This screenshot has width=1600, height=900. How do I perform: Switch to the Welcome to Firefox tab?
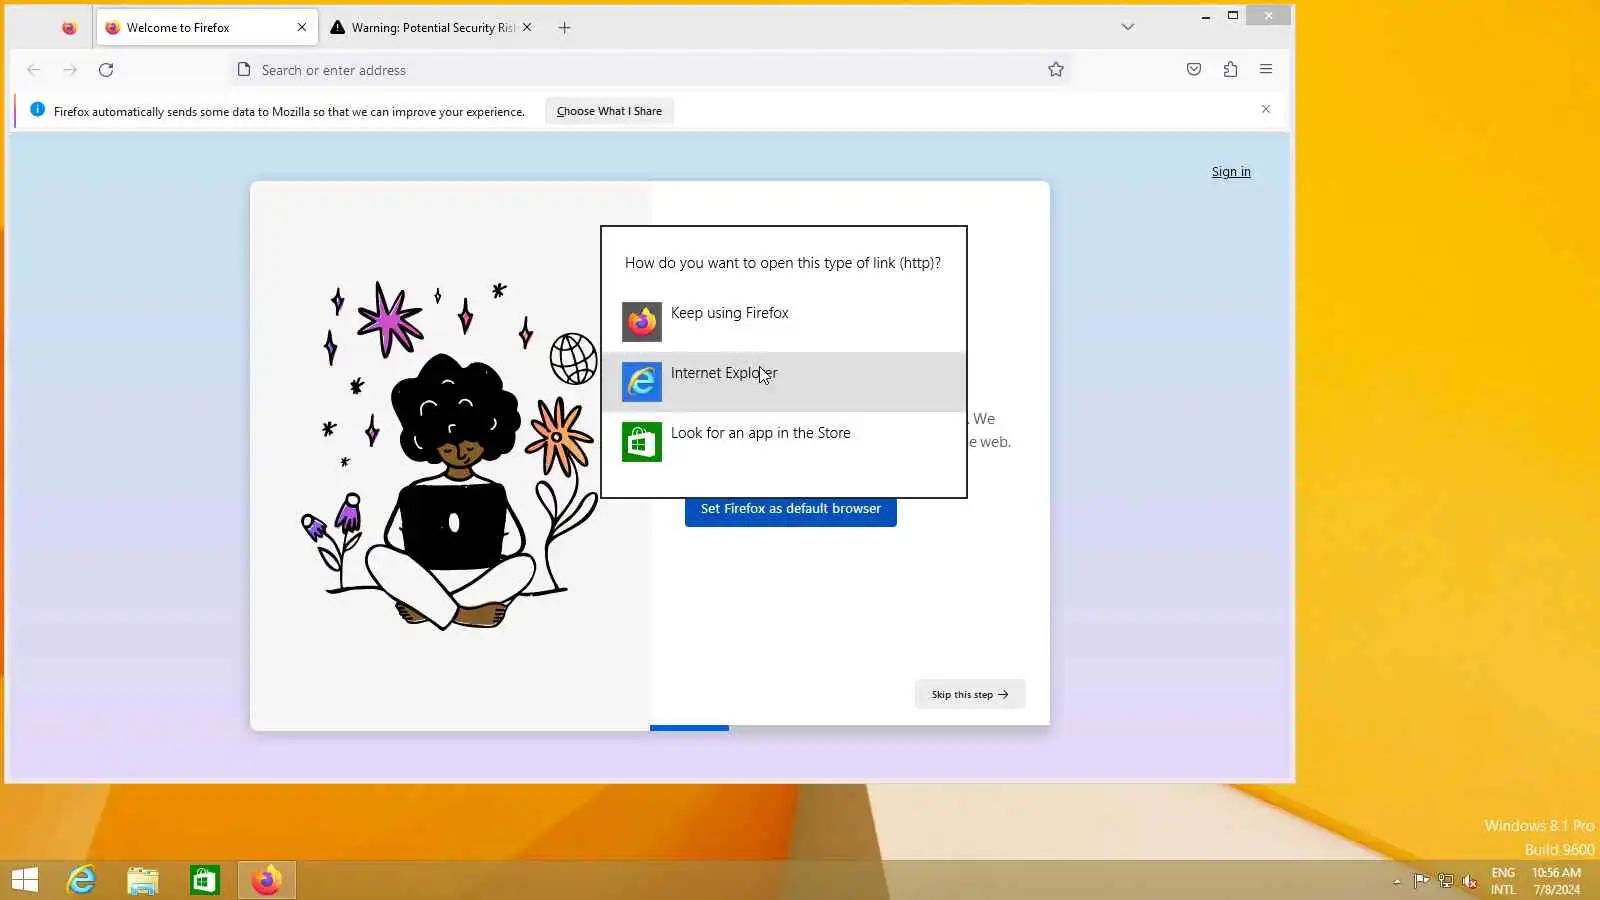point(207,28)
